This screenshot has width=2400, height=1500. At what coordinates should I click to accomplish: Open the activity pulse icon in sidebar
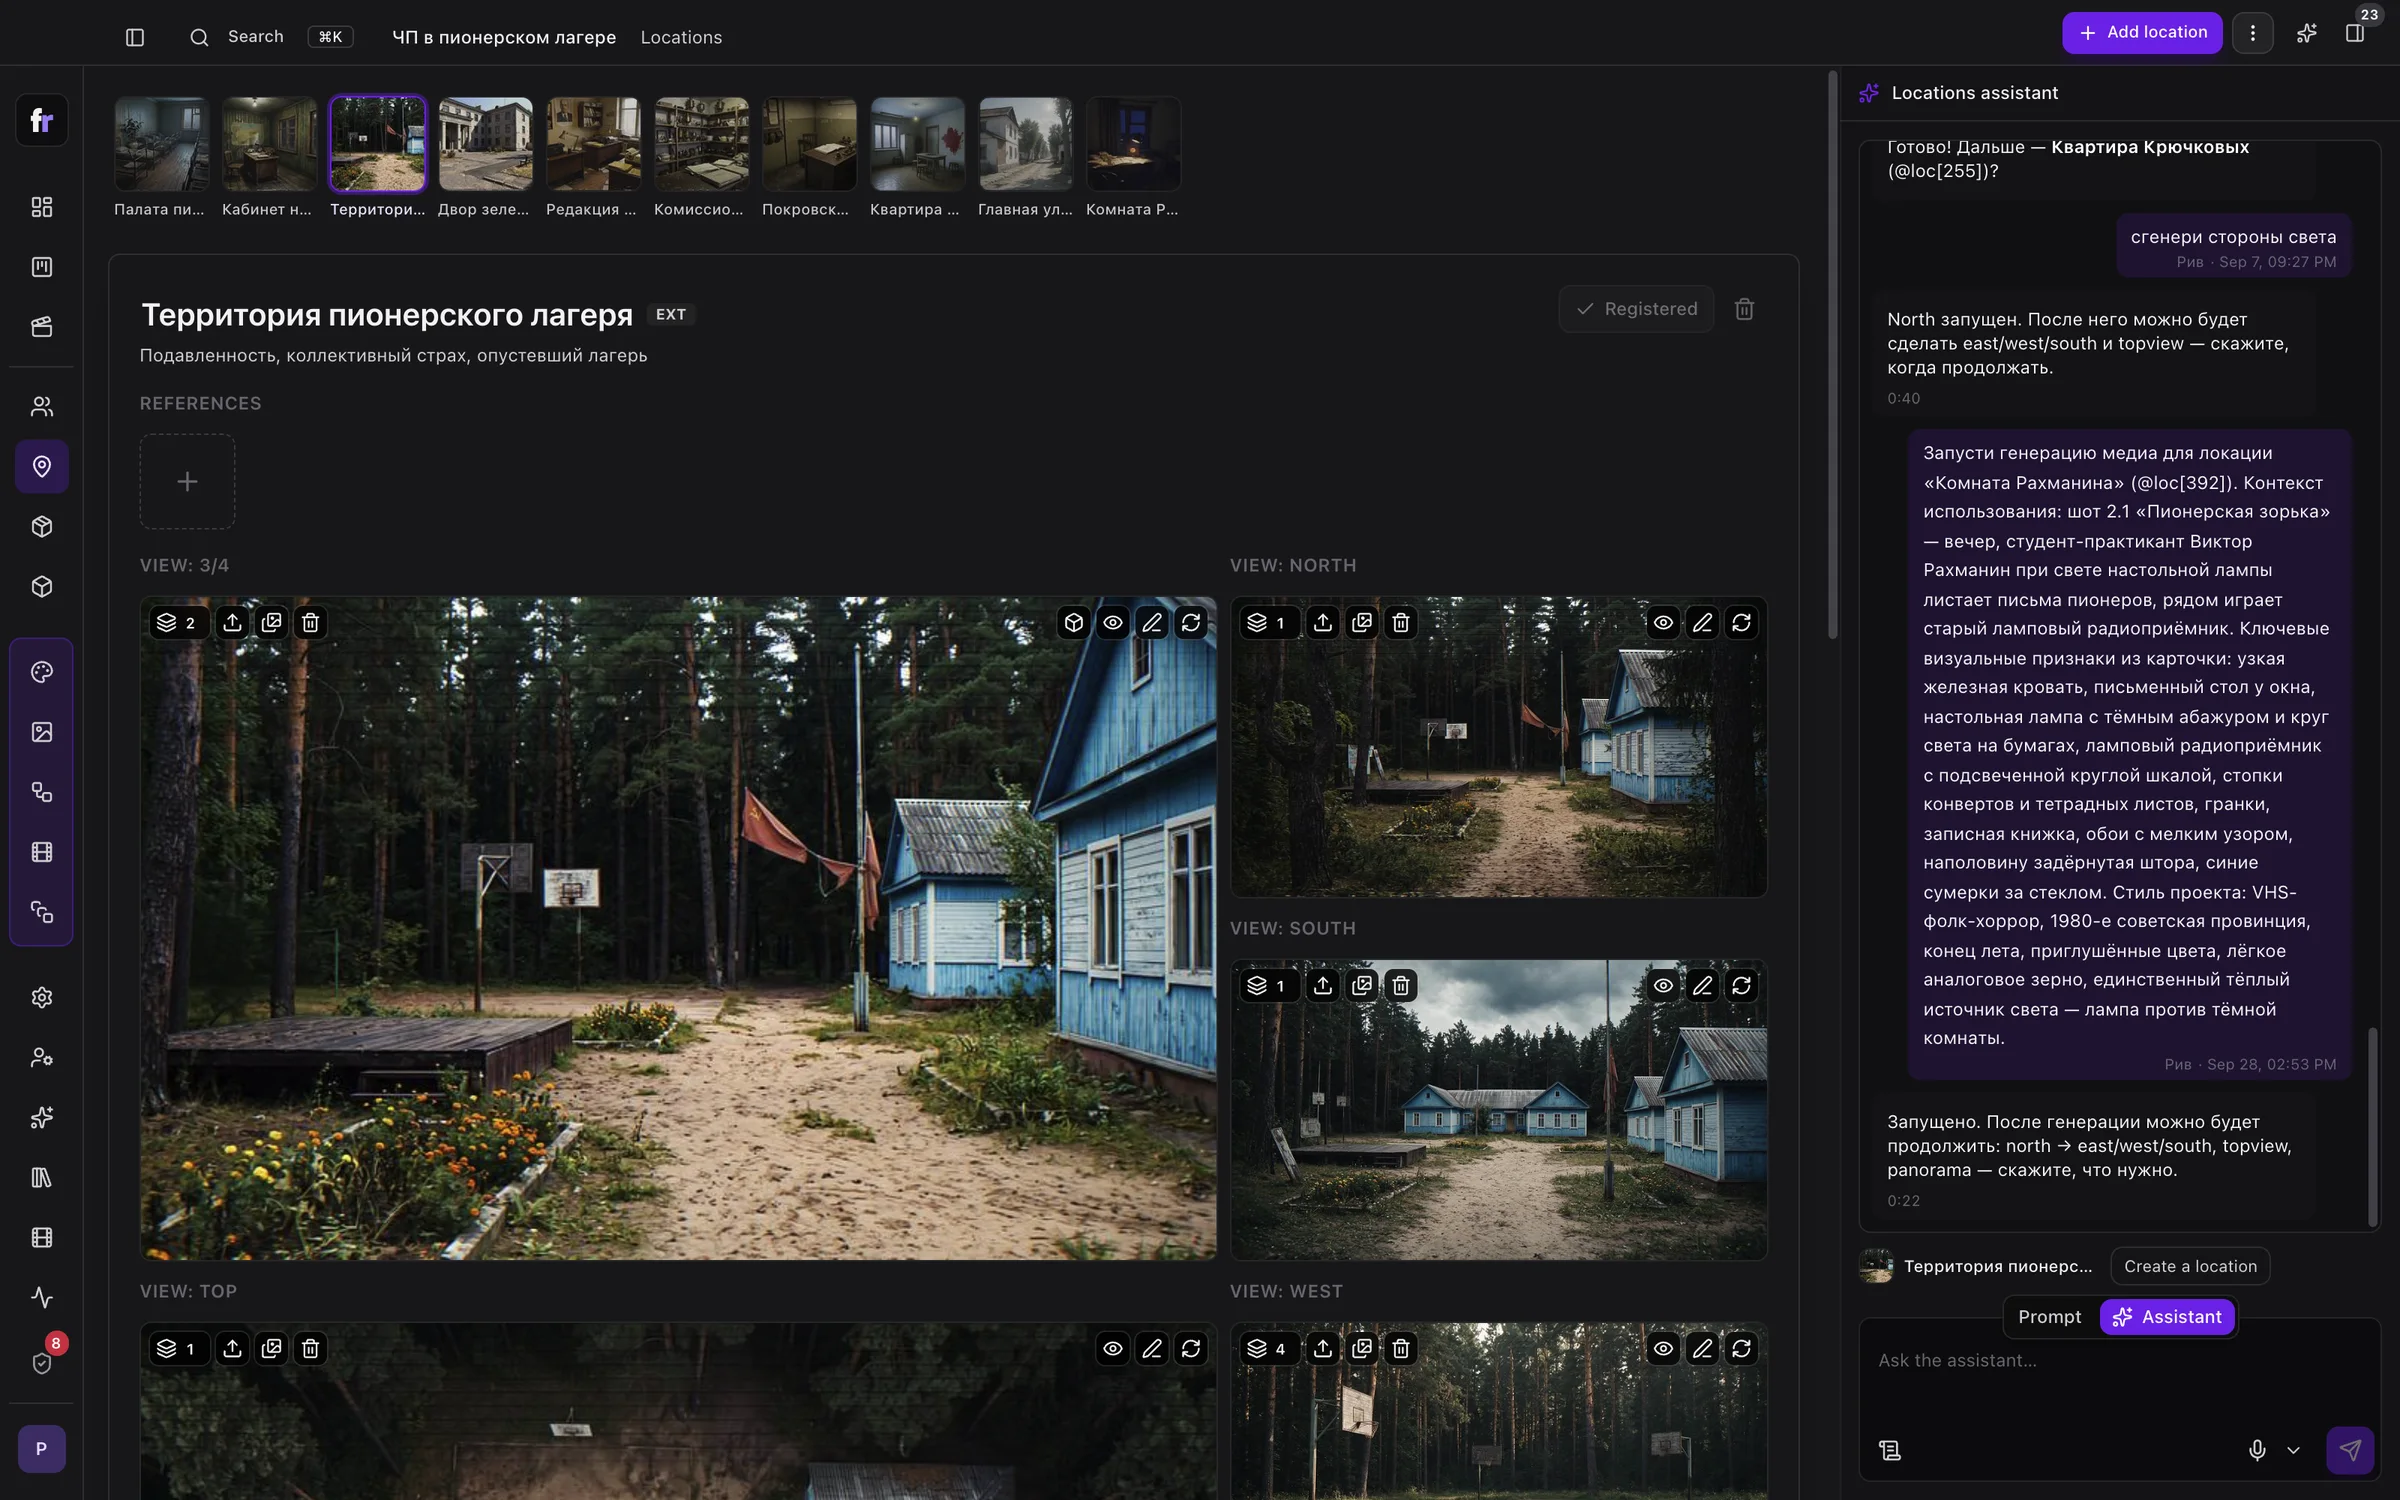pos(42,1297)
